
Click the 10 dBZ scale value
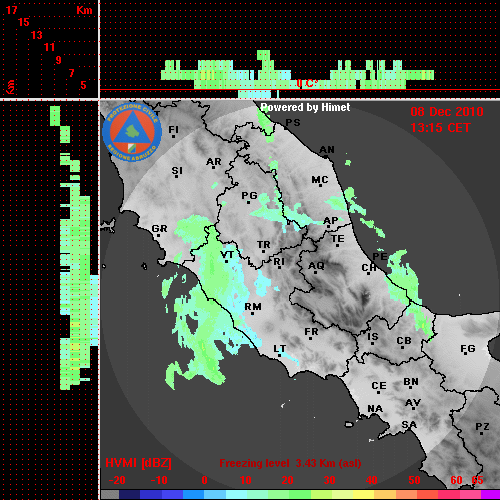pyautogui.click(x=246, y=480)
